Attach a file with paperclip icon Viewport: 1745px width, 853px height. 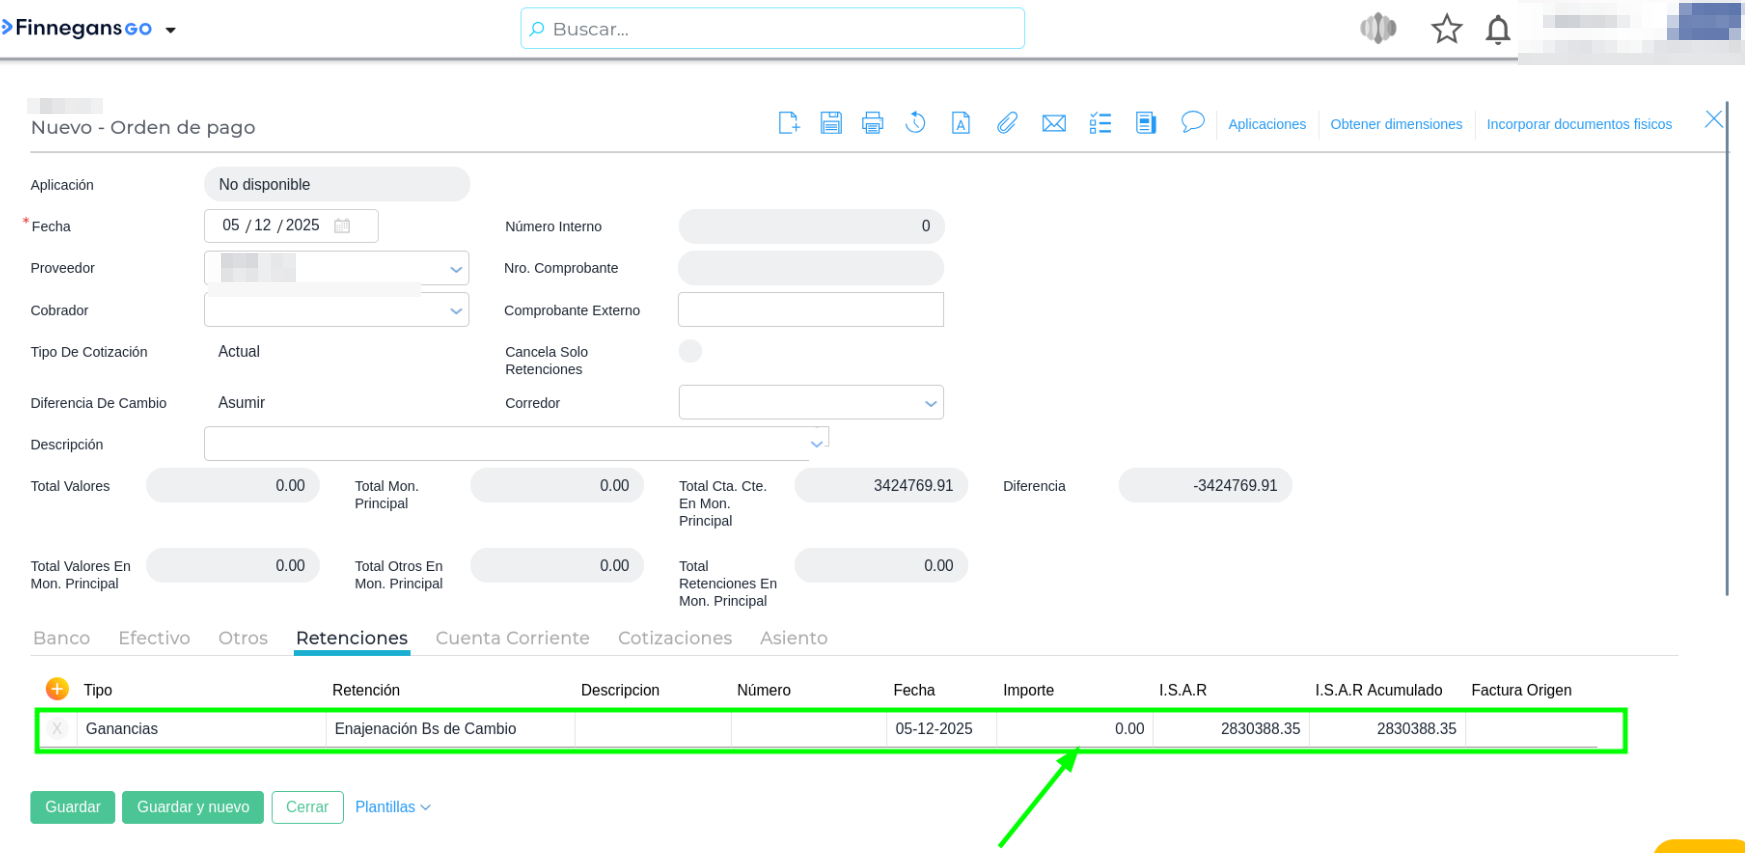click(x=1007, y=123)
